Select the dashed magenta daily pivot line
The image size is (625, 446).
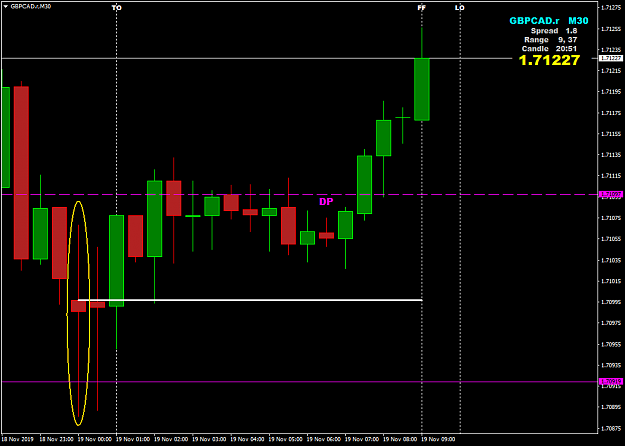(x=299, y=195)
